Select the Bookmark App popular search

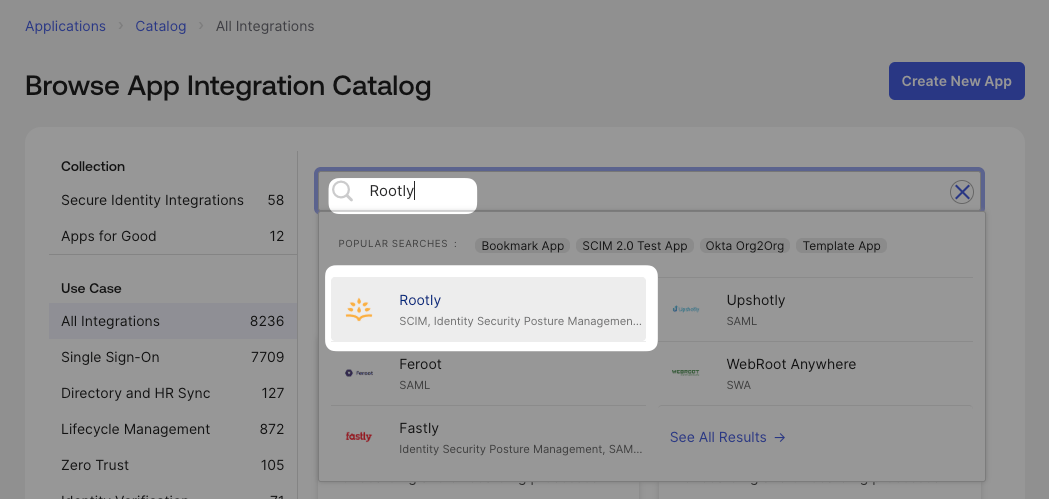522,245
